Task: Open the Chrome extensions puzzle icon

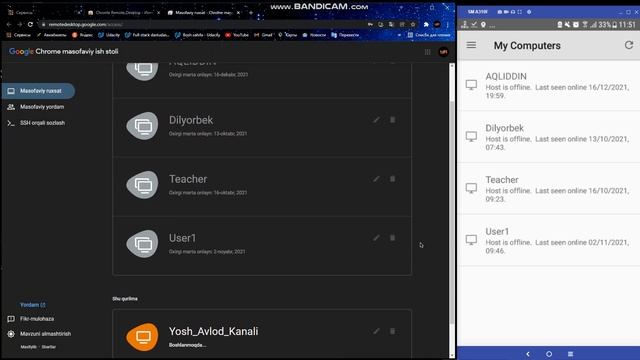Action: pyautogui.click(x=426, y=24)
